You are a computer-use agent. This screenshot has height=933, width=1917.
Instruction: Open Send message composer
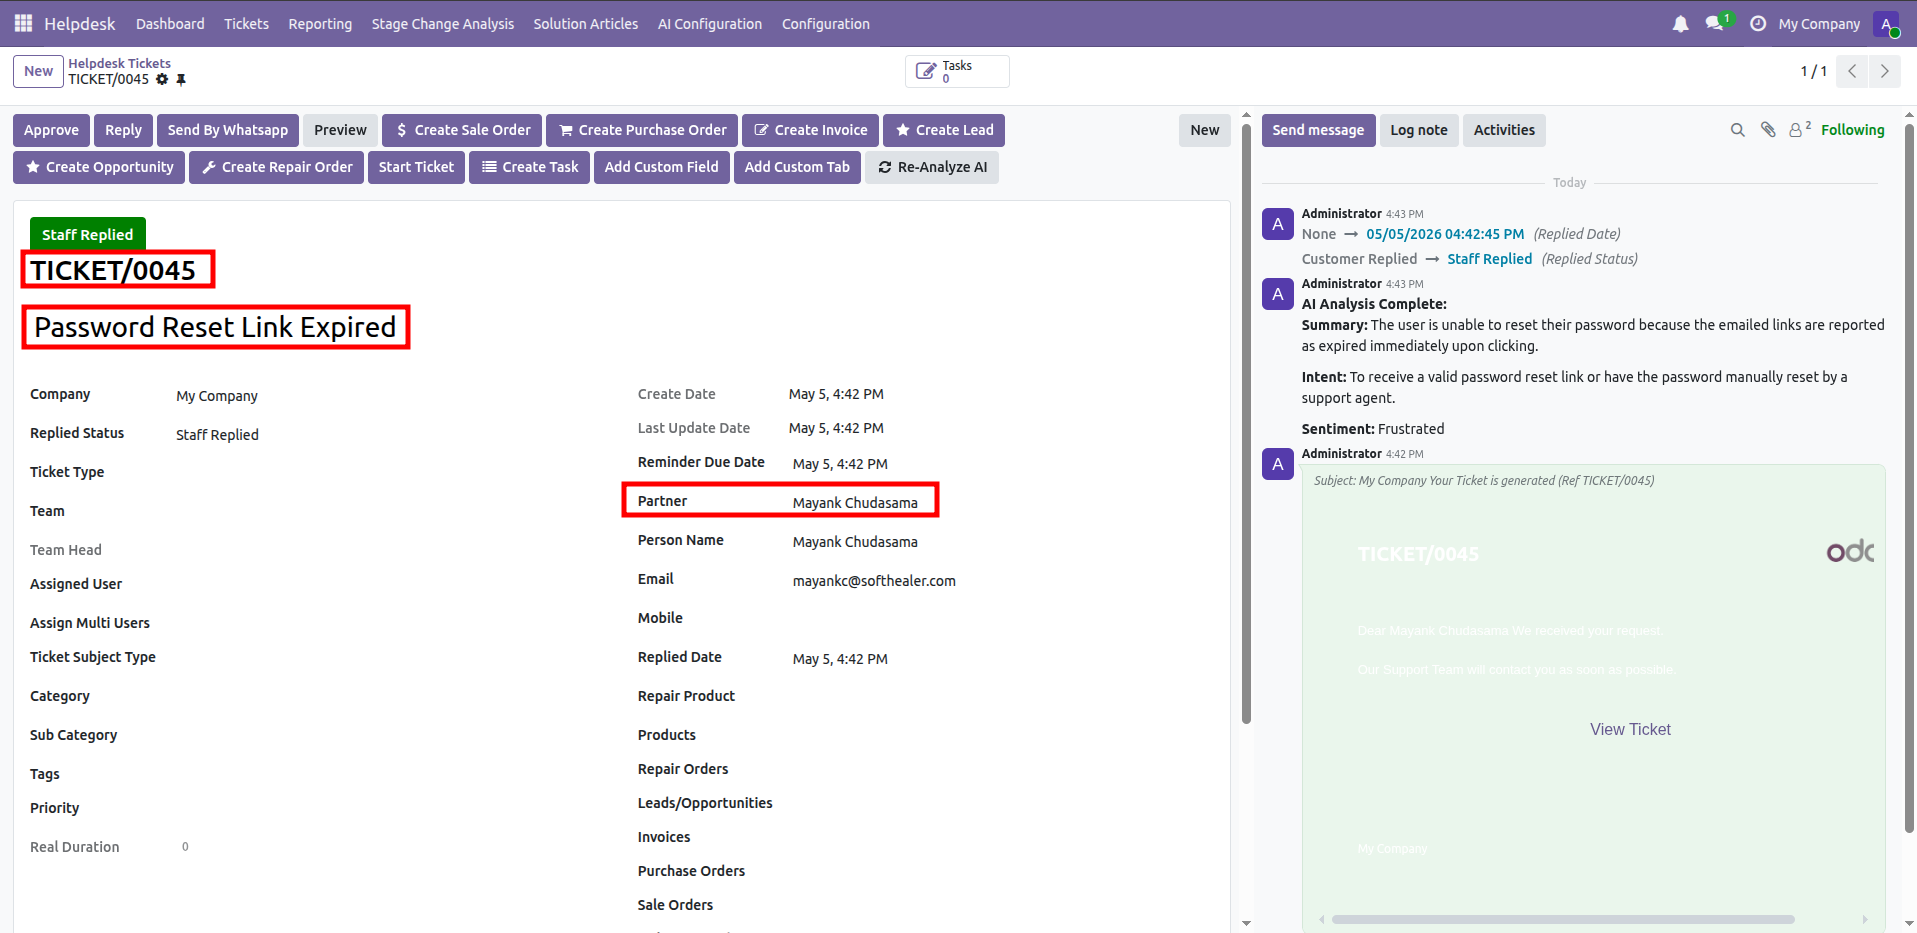[1318, 130]
